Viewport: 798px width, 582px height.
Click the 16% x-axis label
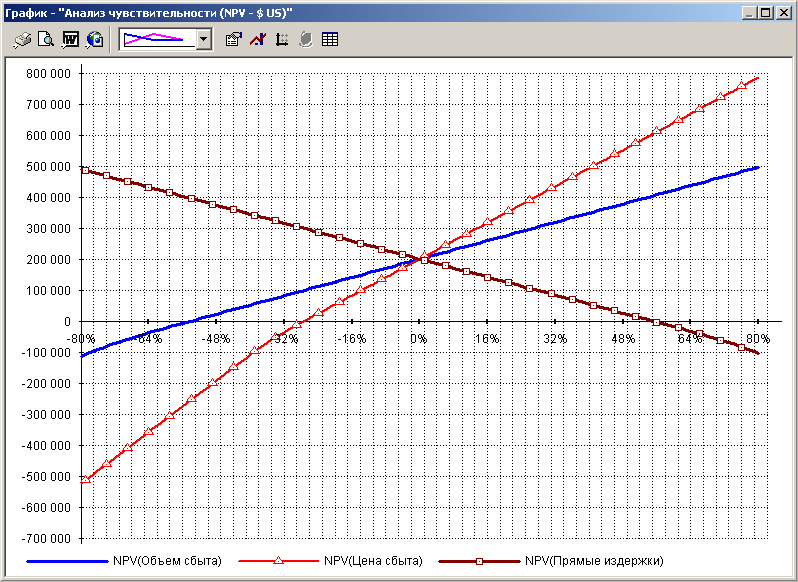coord(487,339)
